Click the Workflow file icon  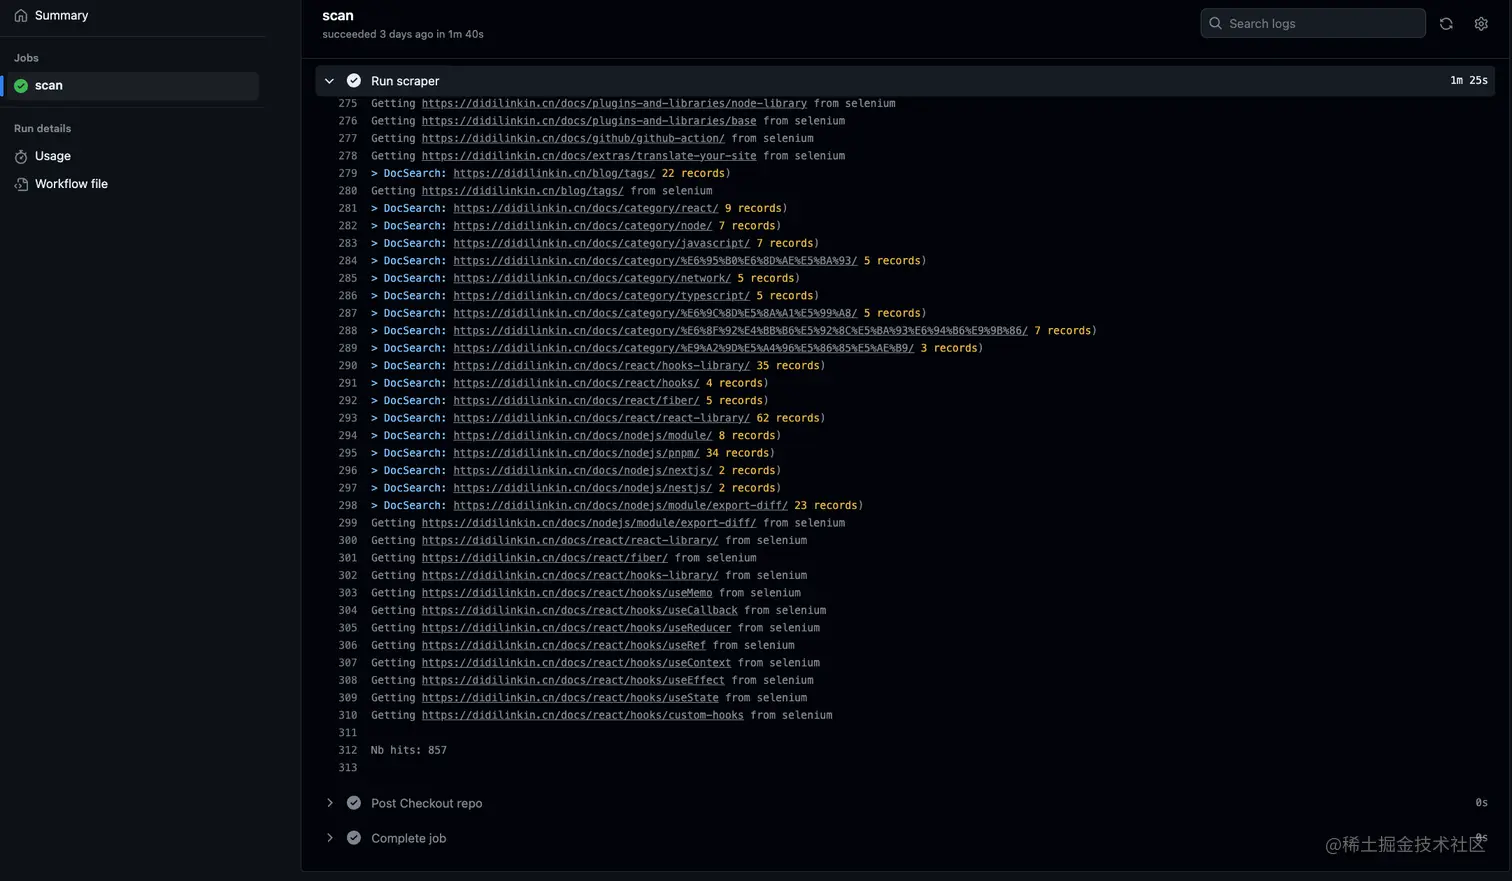21,184
